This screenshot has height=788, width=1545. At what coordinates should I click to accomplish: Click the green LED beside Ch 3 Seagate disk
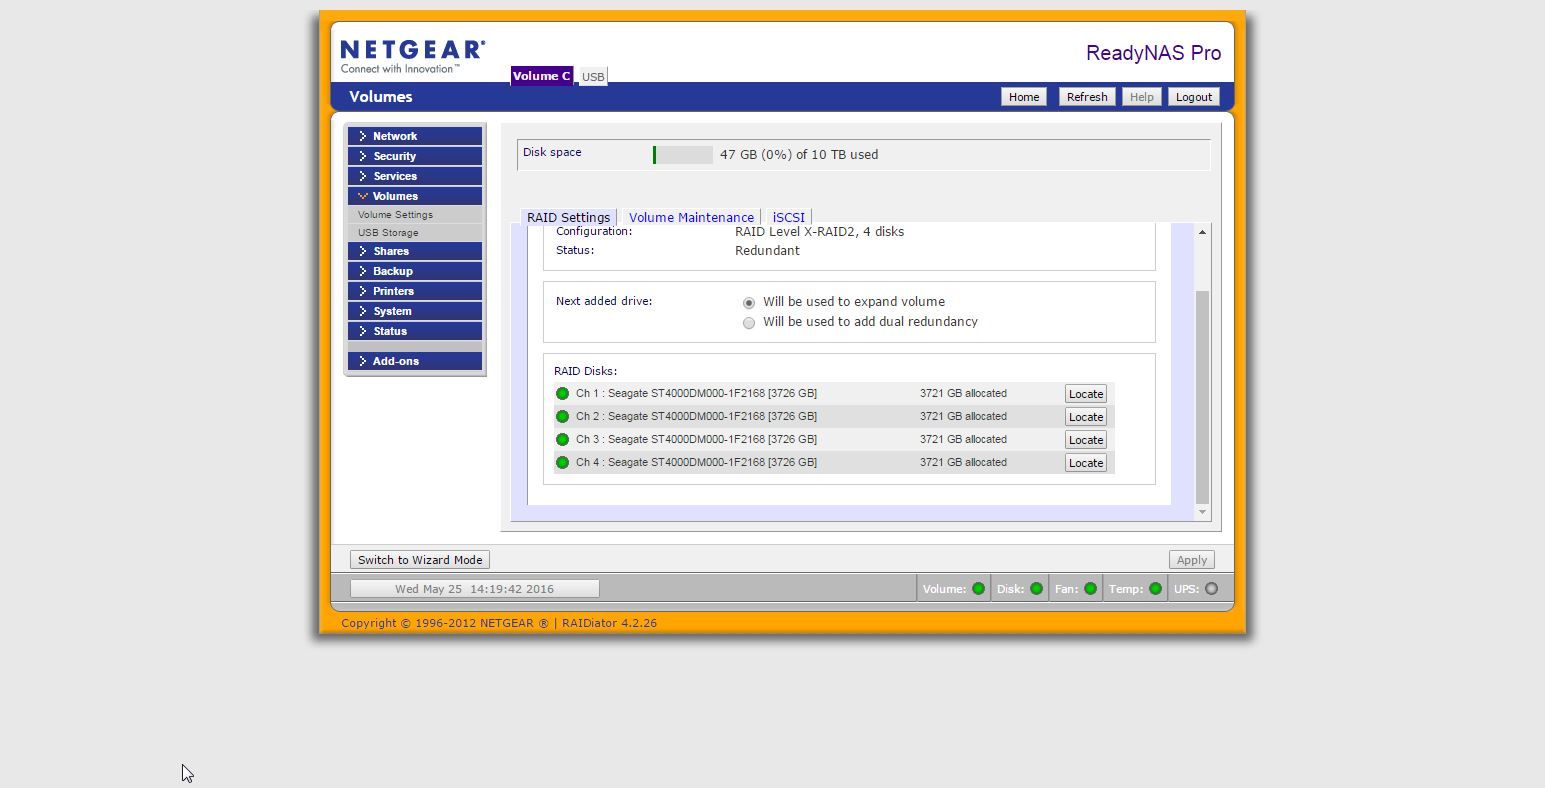point(562,439)
